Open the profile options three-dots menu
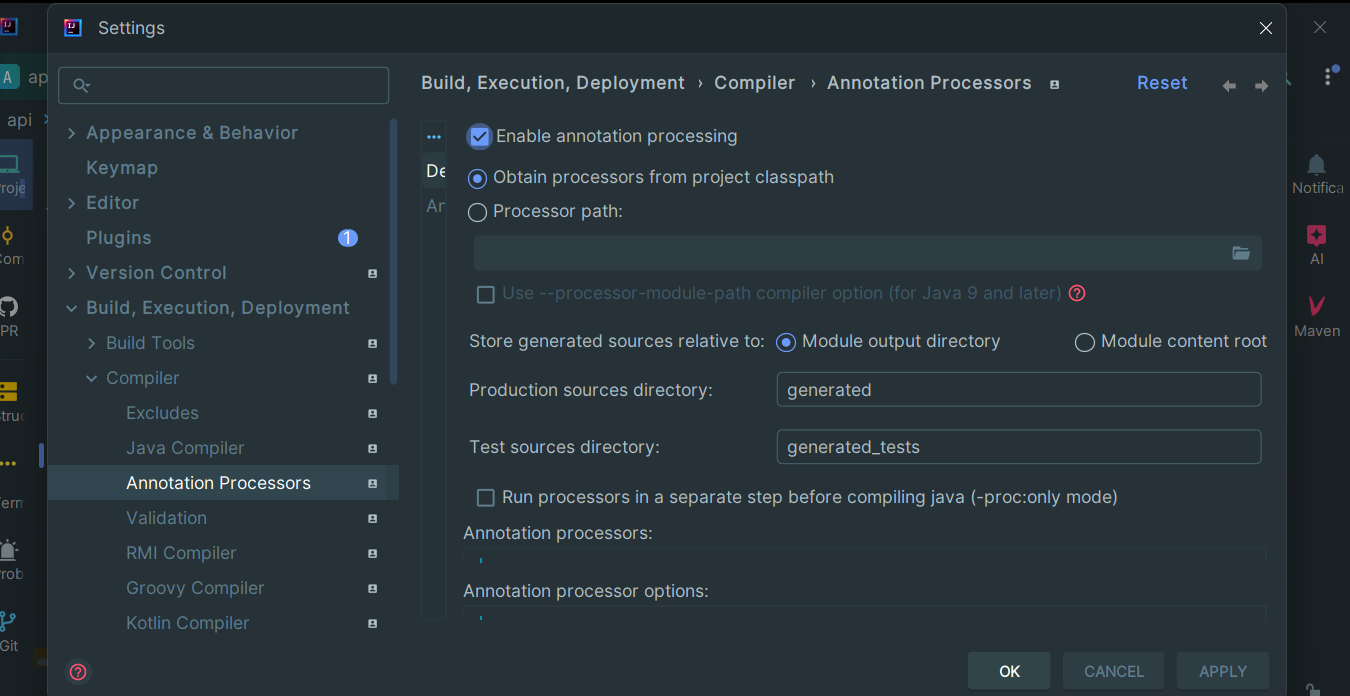This screenshot has height=696, width=1350. [433, 137]
